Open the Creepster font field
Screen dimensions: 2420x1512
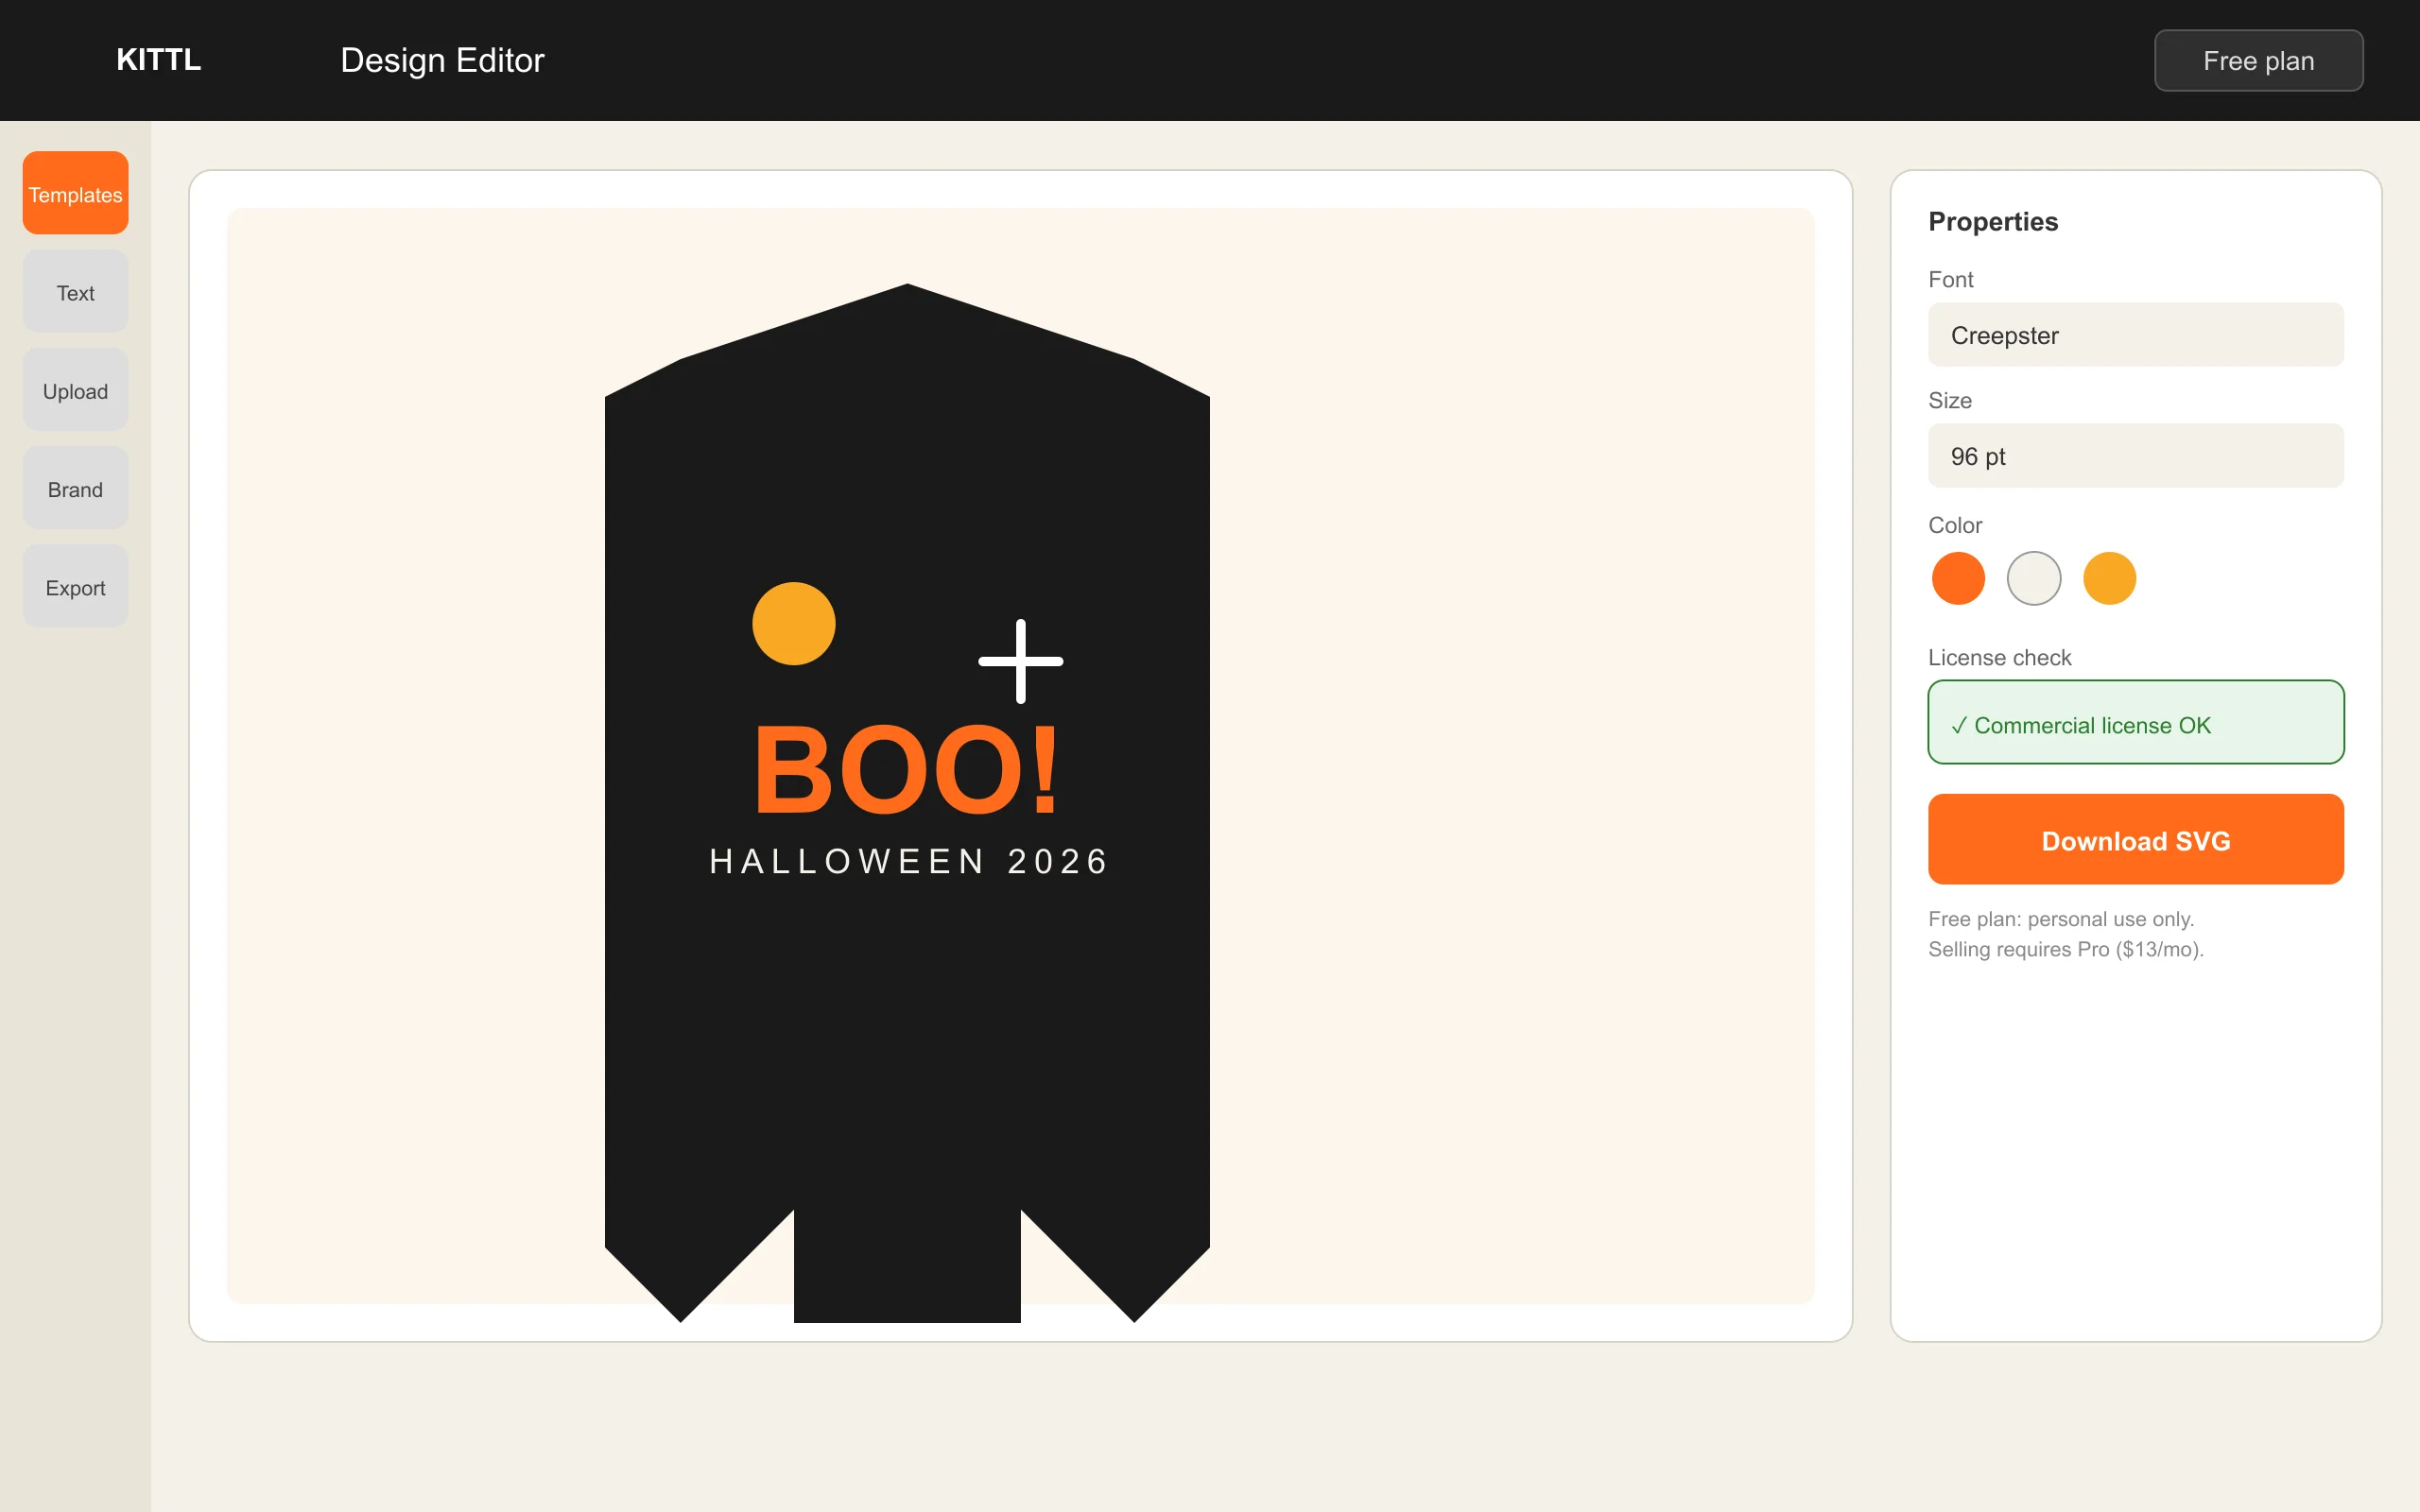click(x=2135, y=335)
